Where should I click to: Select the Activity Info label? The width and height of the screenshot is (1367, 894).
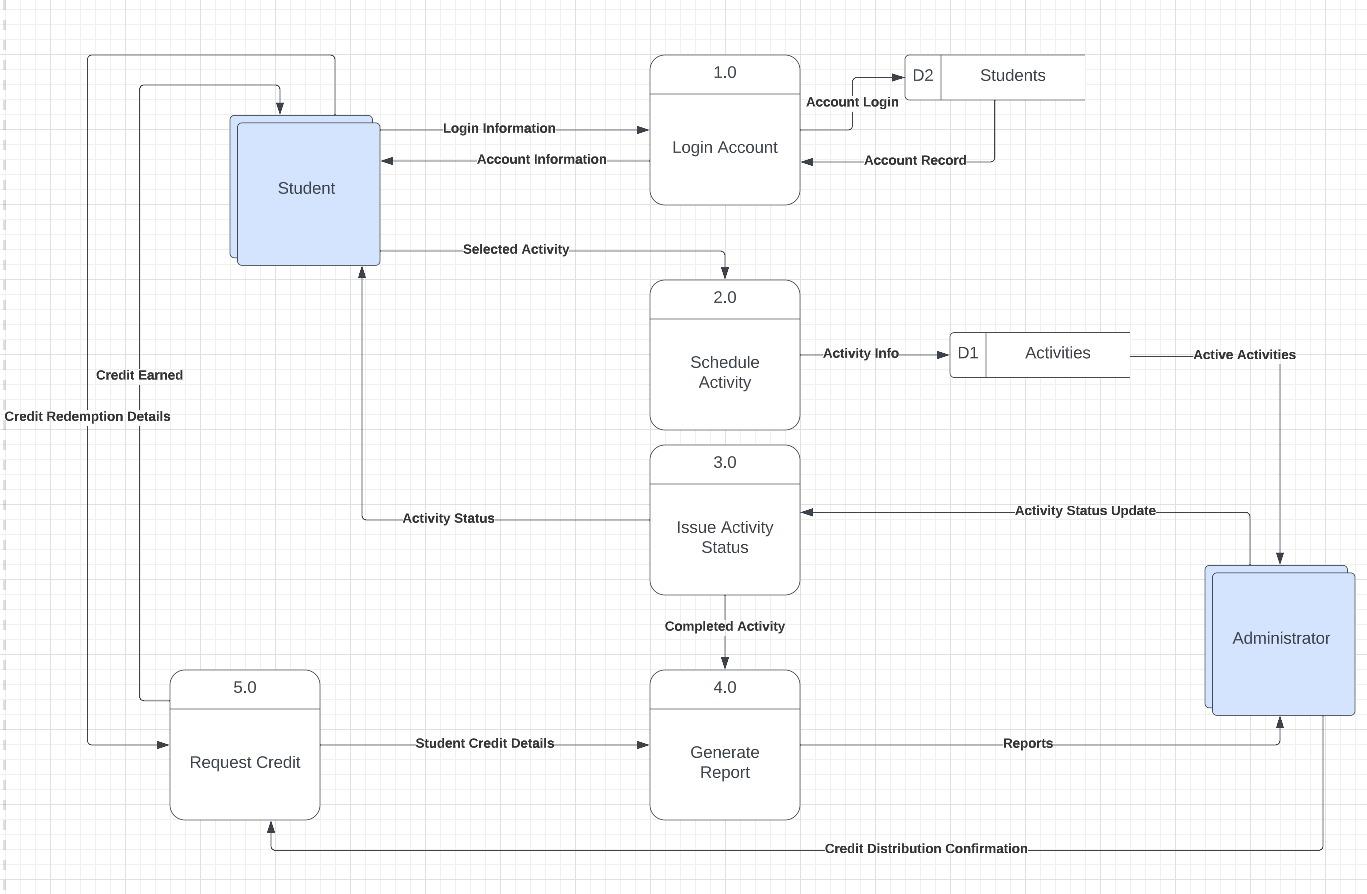(860, 353)
